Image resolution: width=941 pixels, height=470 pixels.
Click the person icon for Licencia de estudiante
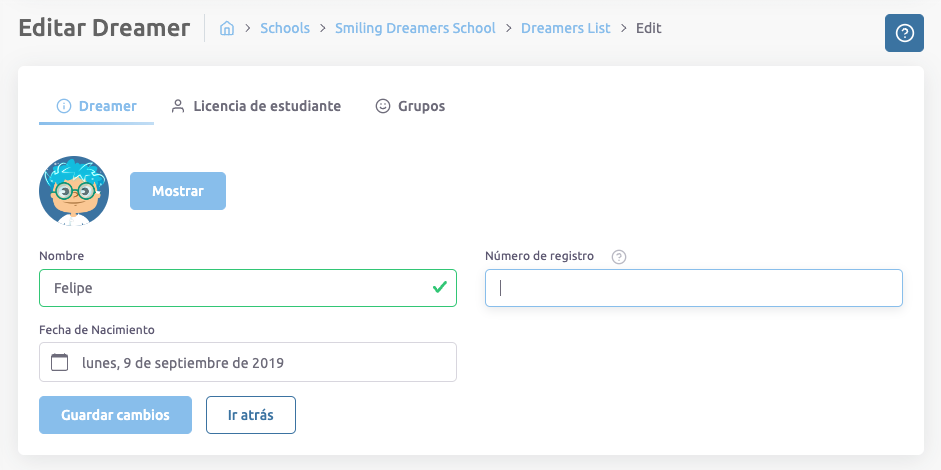[178, 106]
